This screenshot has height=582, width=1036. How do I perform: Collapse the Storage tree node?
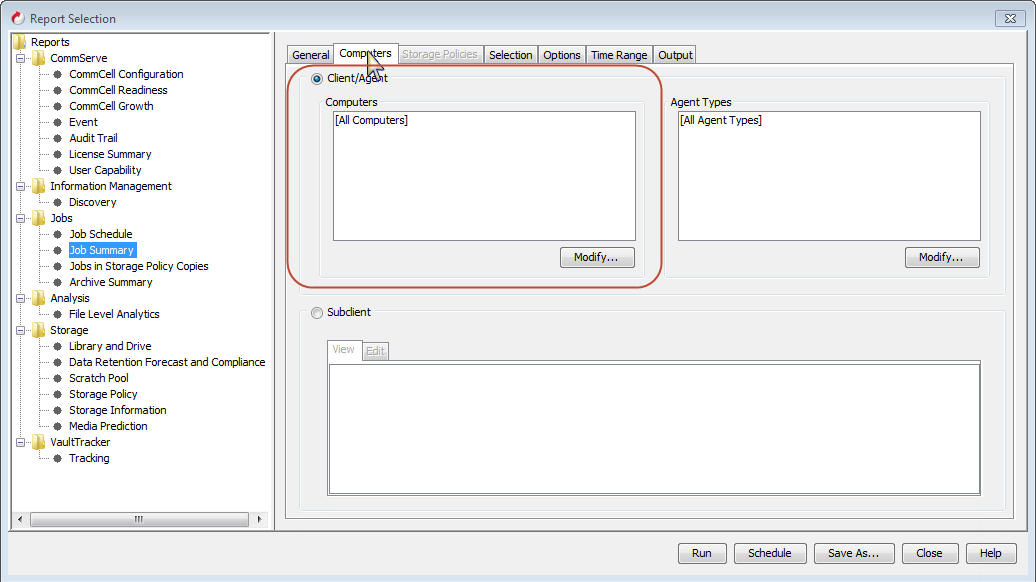(x=21, y=330)
